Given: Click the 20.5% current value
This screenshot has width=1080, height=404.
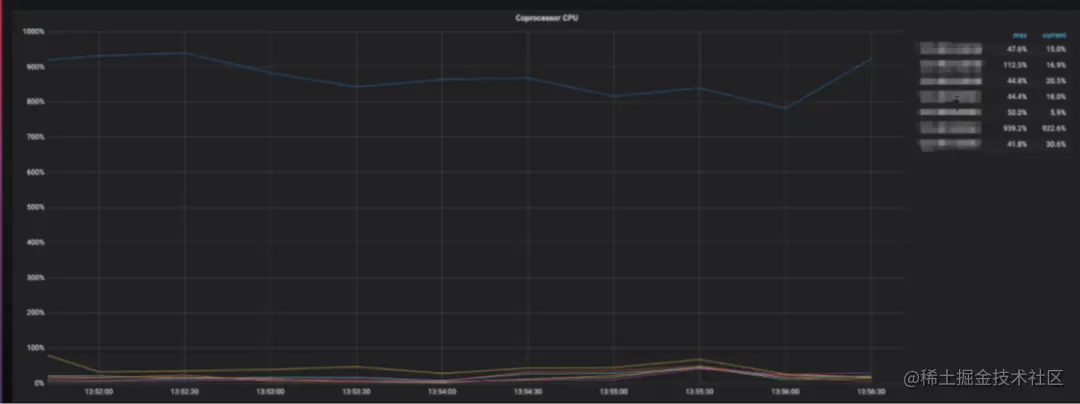Looking at the screenshot, I should pyautogui.click(x=1057, y=81).
